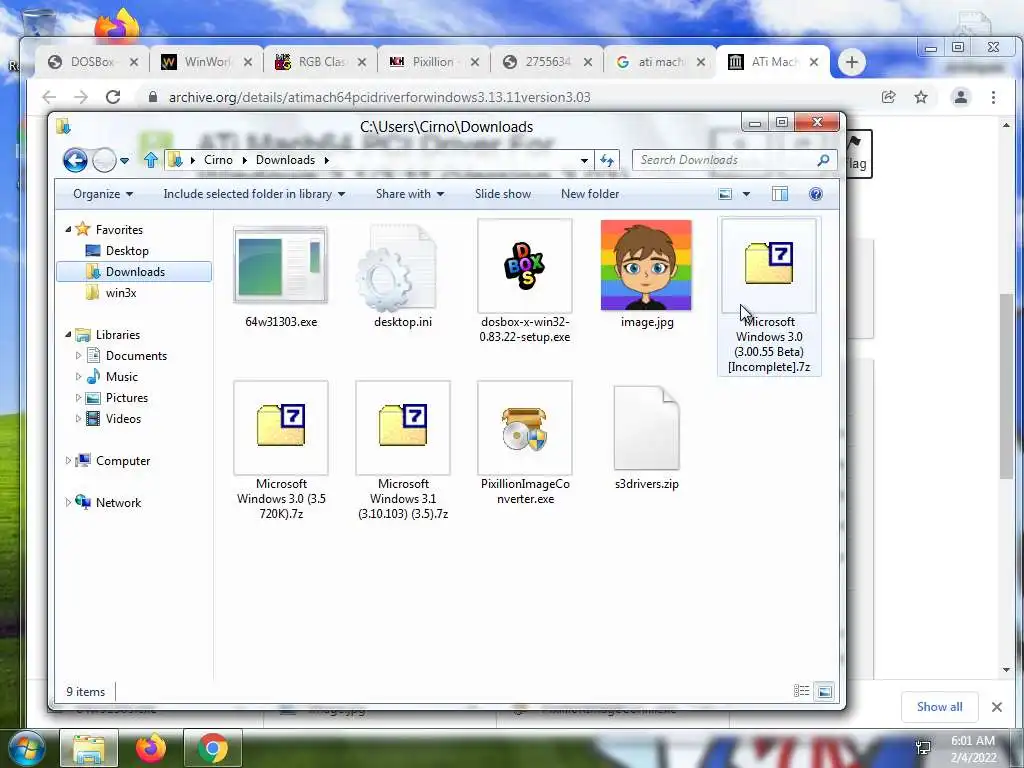Click the Downloads breadcrumb segment
This screenshot has width=1024, height=768.
pos(285,160)
